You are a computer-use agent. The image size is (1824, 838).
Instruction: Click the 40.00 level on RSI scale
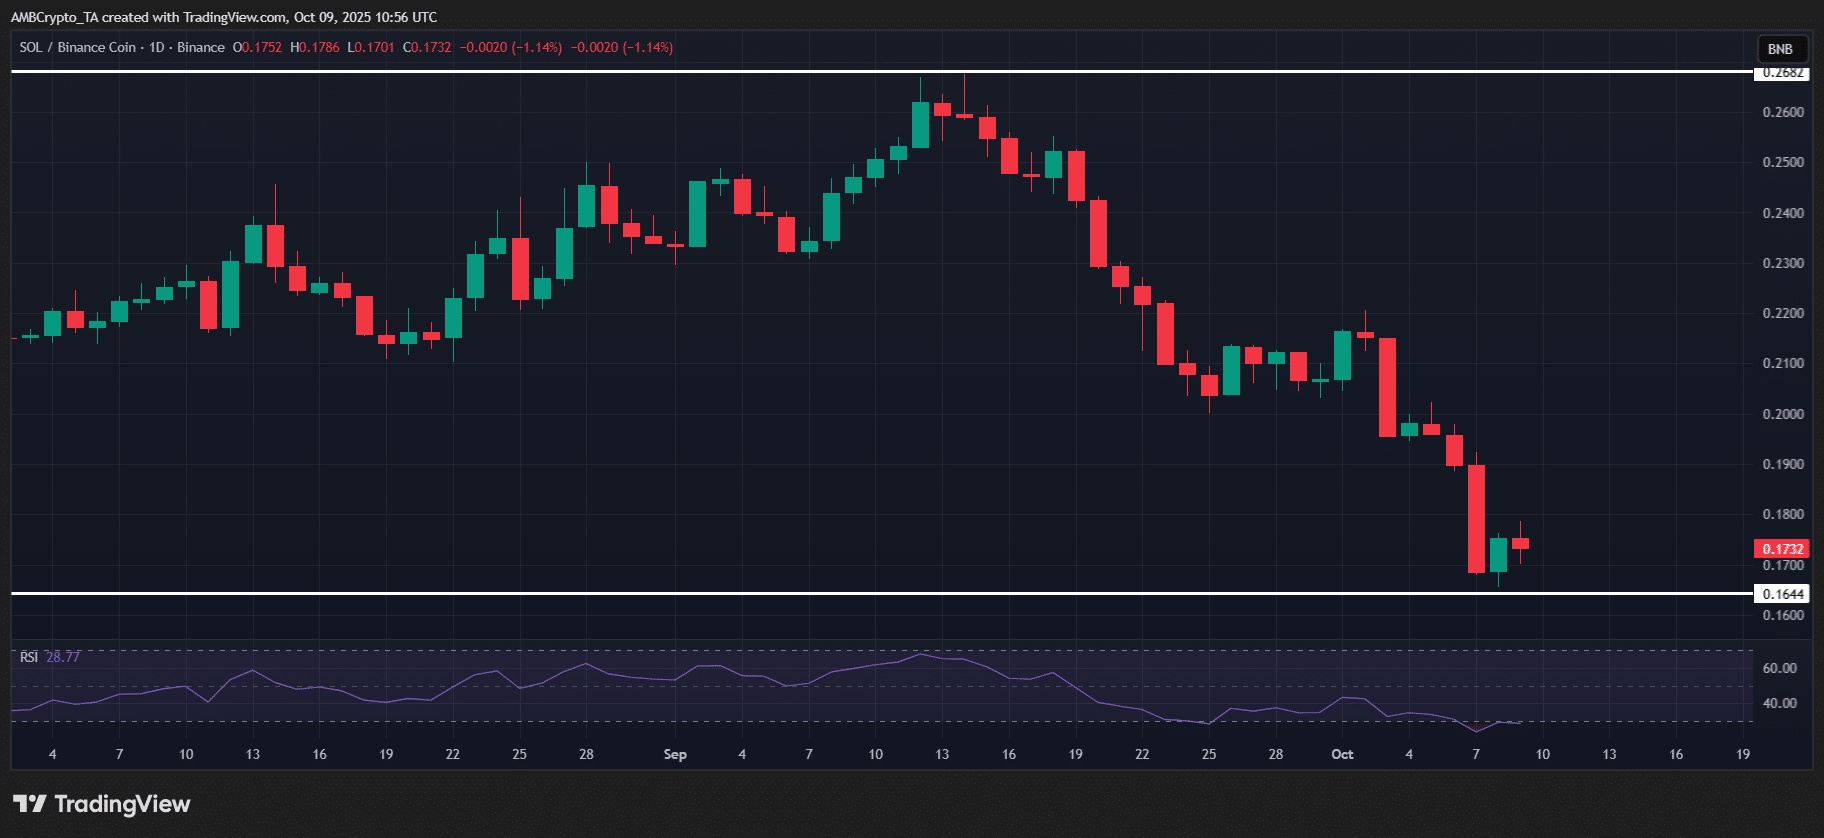[1779, 703]
